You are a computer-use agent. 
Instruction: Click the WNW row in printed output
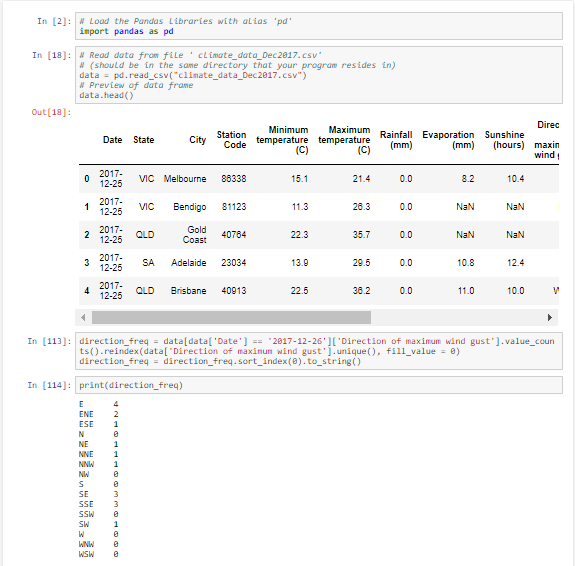point(98,544)
